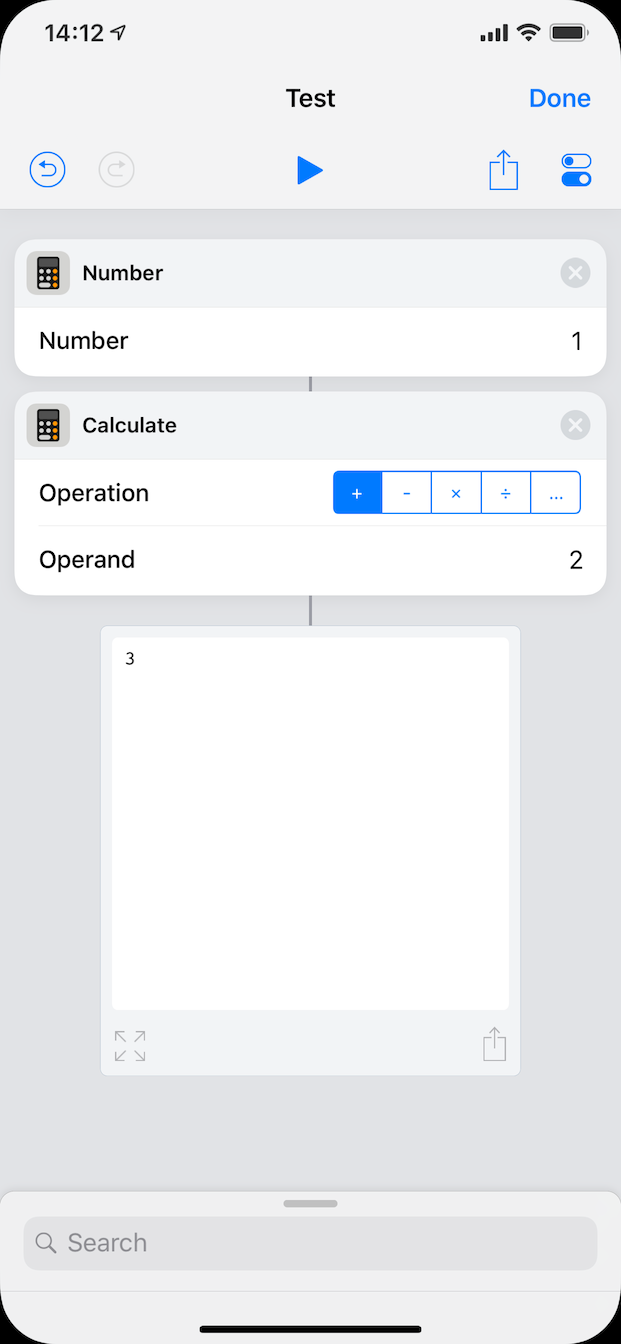Image resolution: width=621 pixels, height=1344 pixels.
Task: Tap the redo arrow icon
Action: (117, 170)
